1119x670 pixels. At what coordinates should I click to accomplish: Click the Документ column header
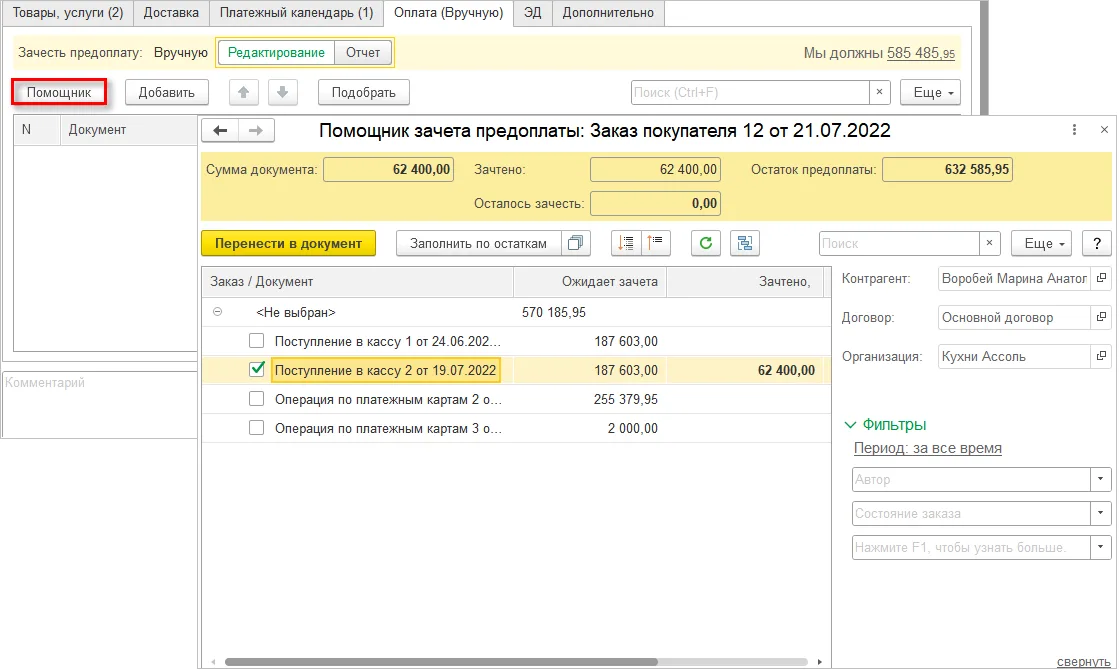[128, 130]
